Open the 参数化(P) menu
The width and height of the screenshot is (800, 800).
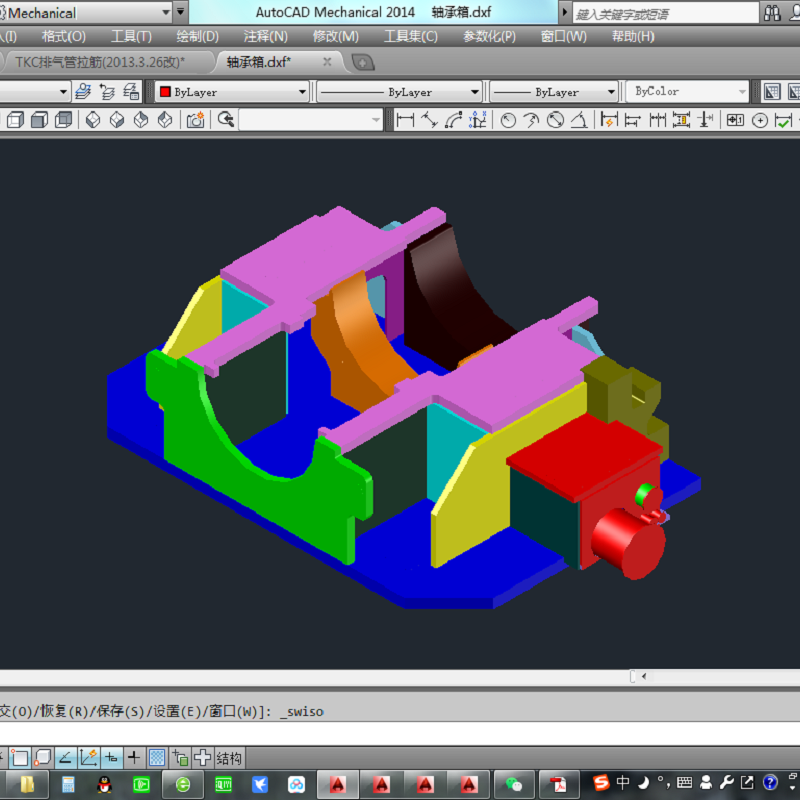click(x=489, y=36)
